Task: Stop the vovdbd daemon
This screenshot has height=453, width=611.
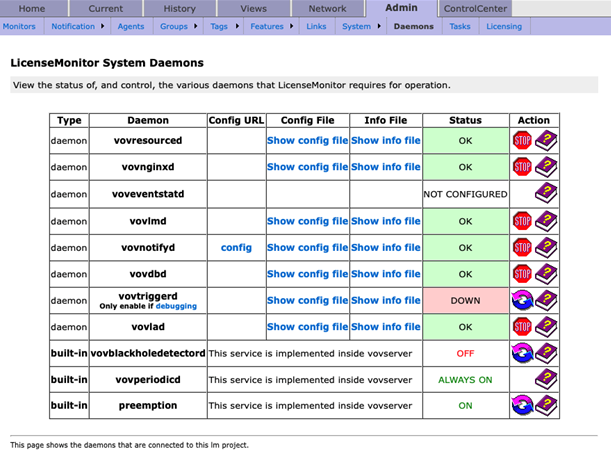Action: tap(522, 274)
